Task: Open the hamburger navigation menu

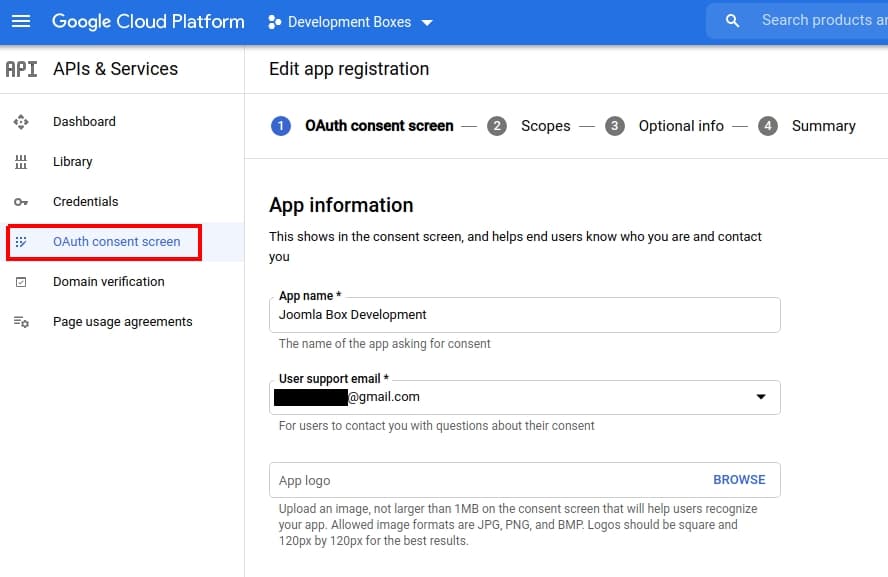Action: pos(21,21)
